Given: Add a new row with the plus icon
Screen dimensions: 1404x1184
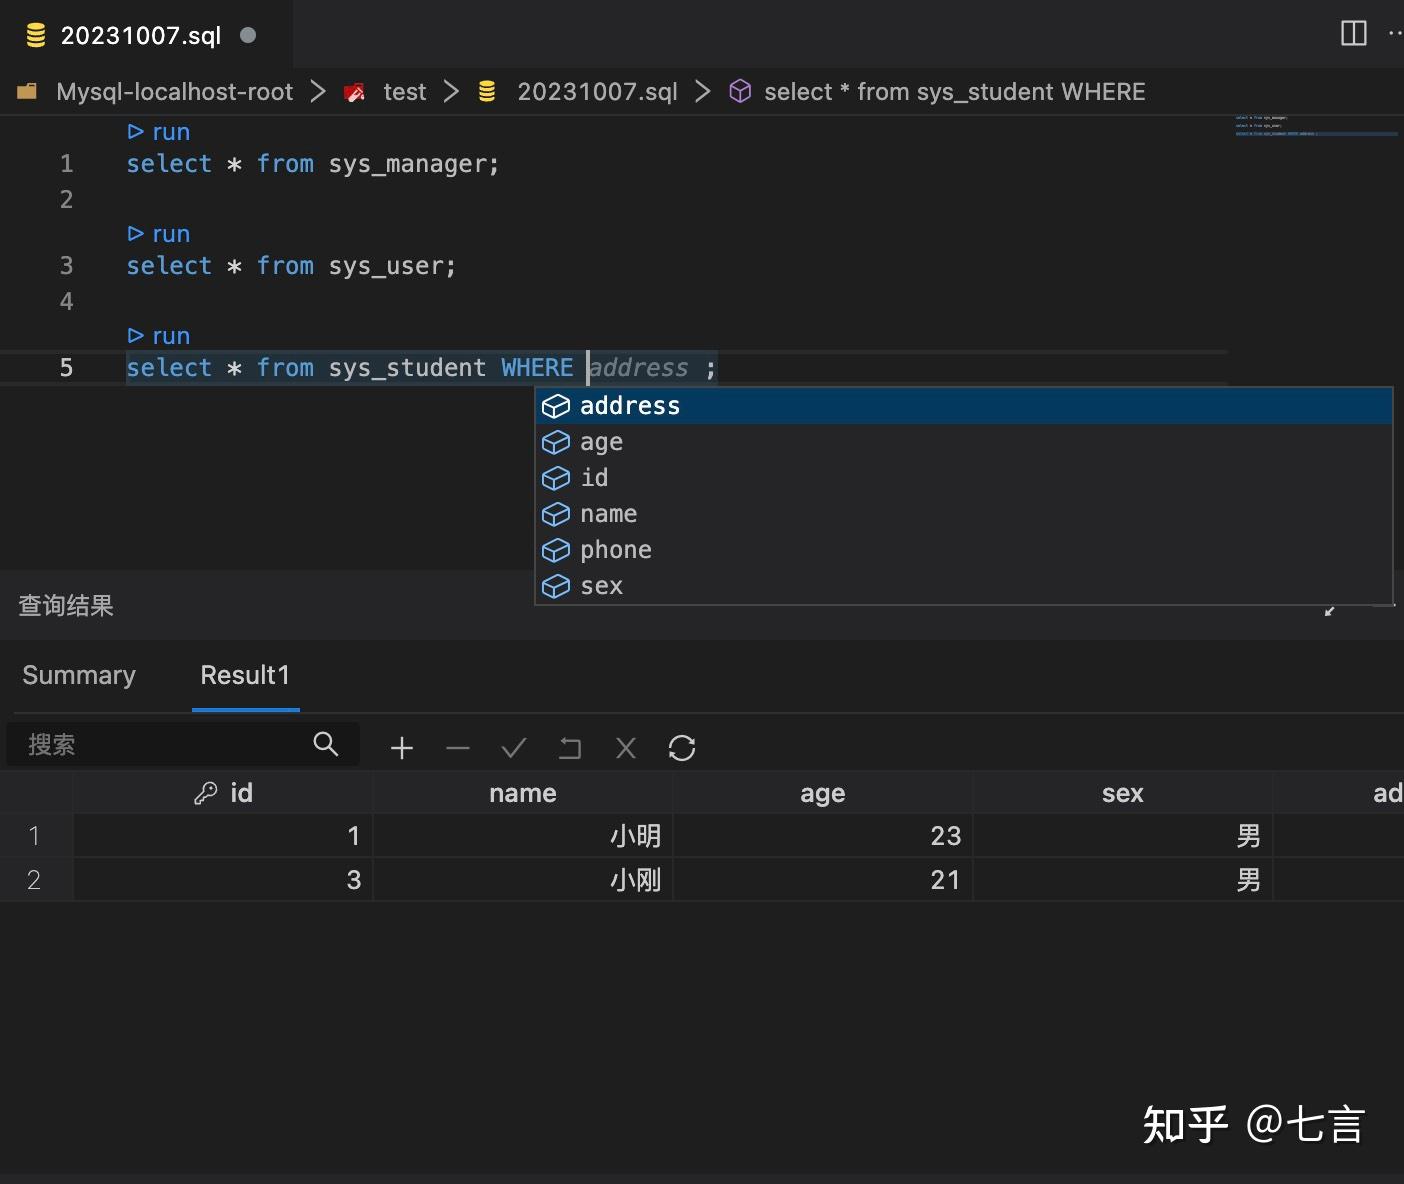Looking at the screenshot, I should [401, 747].
